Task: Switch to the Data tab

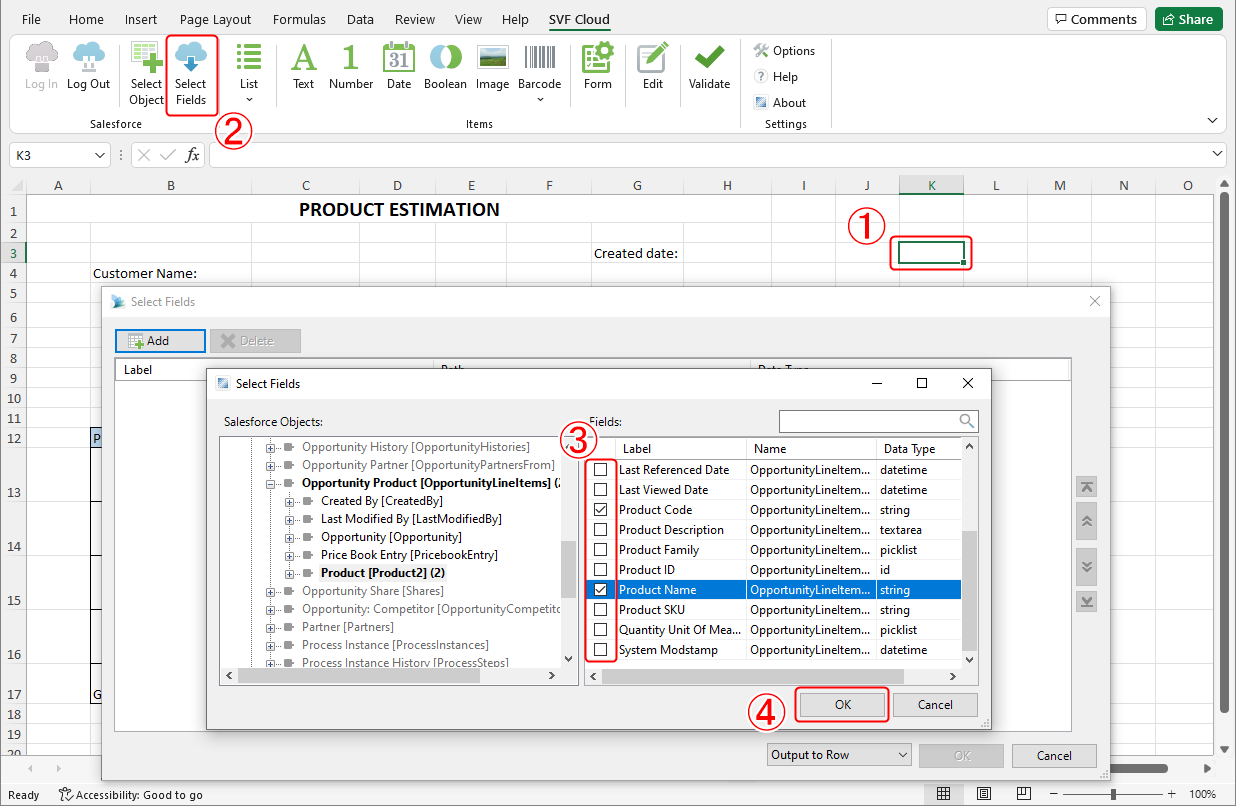Action: pos(361,19)
